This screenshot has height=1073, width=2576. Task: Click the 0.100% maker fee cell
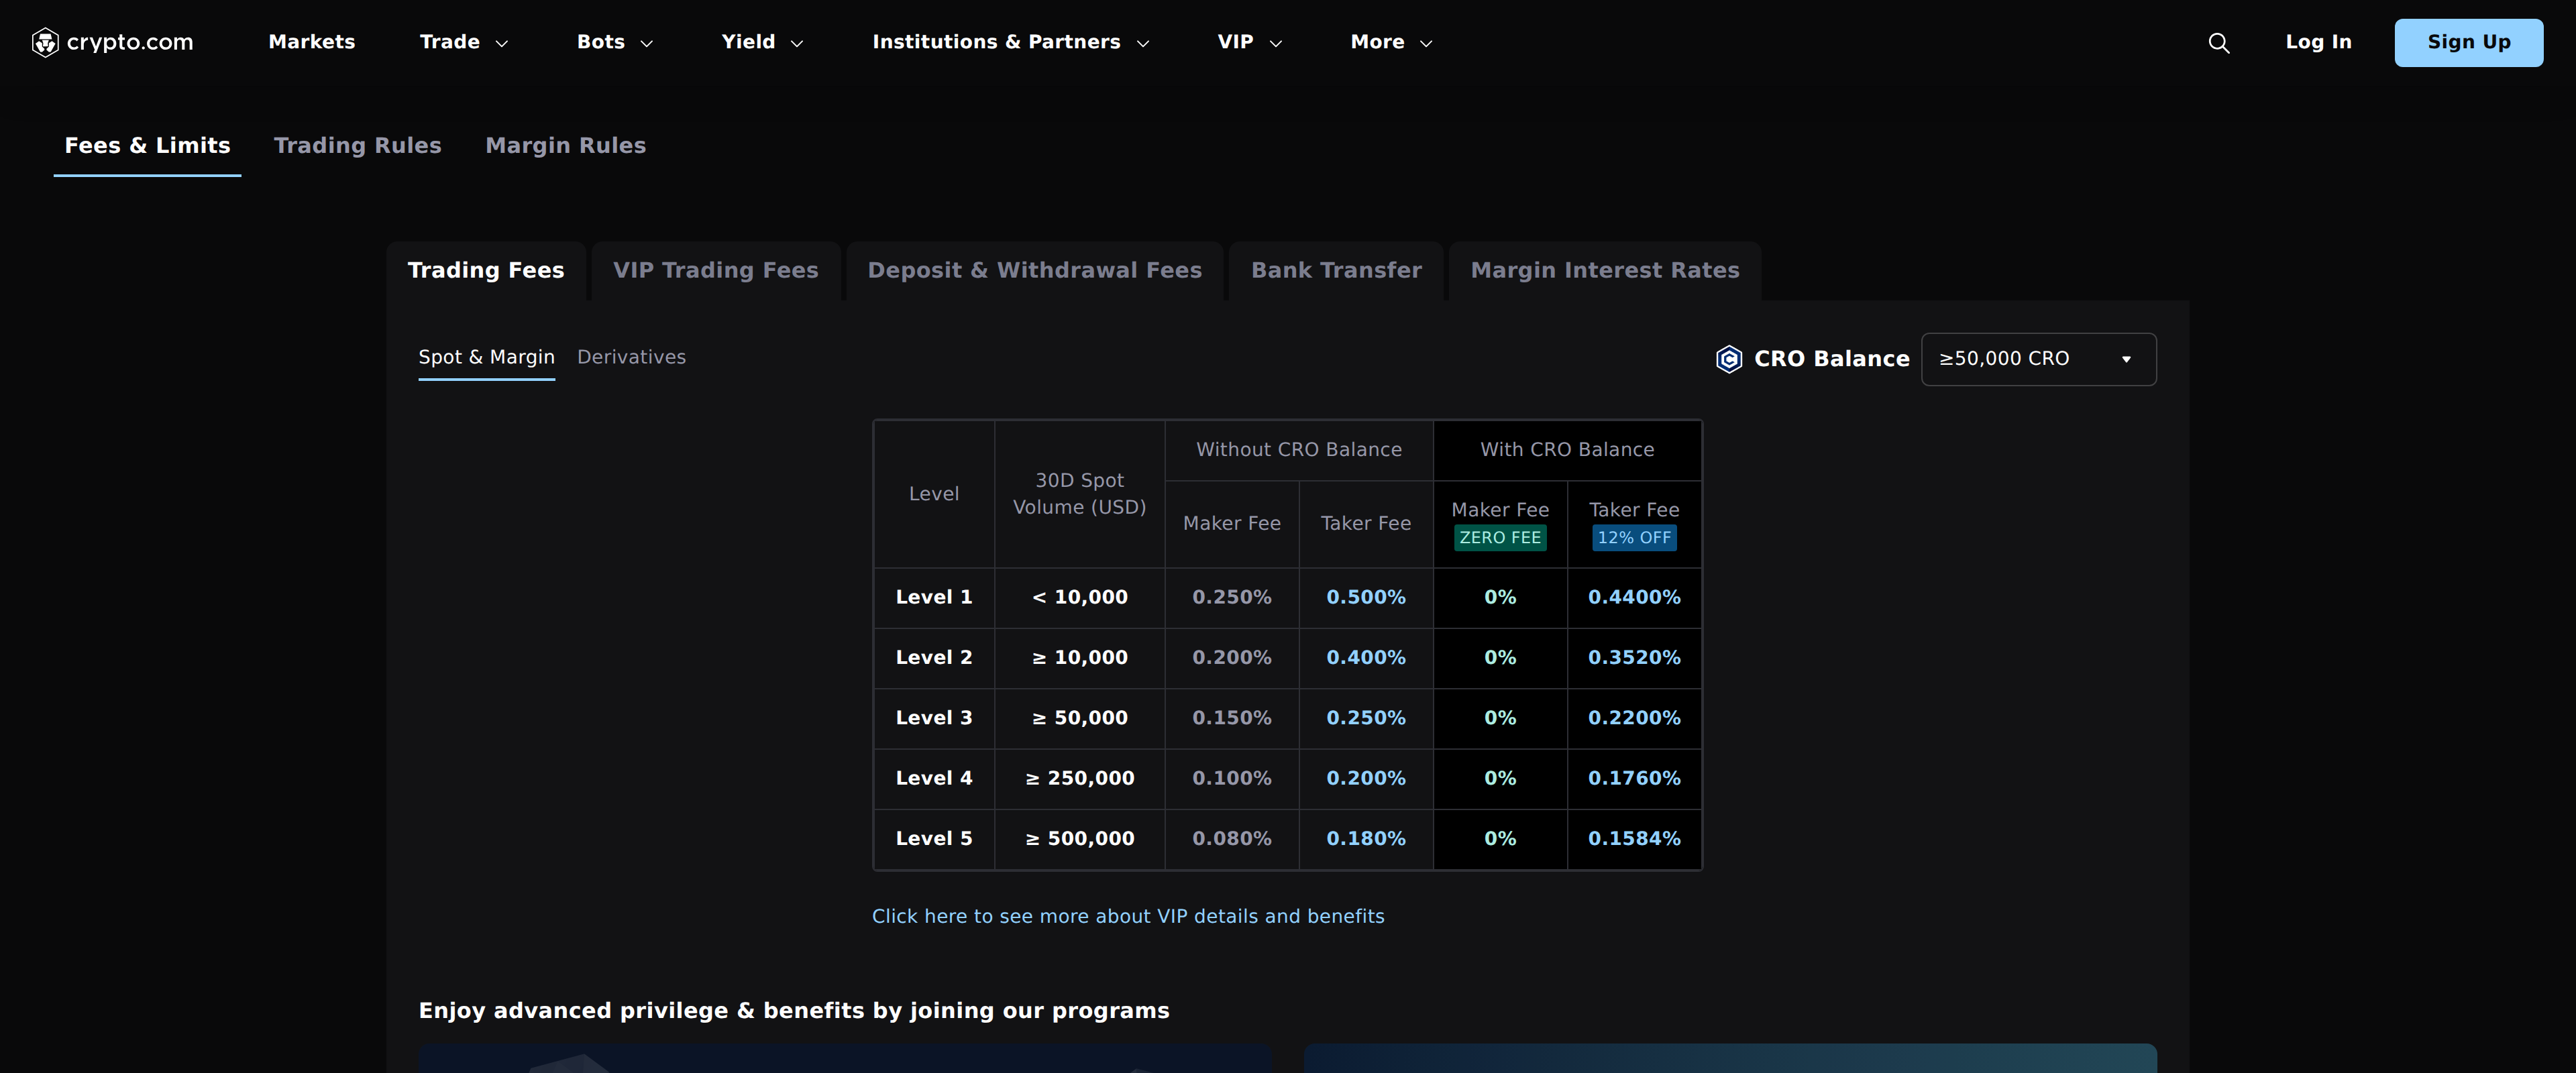1232,779
